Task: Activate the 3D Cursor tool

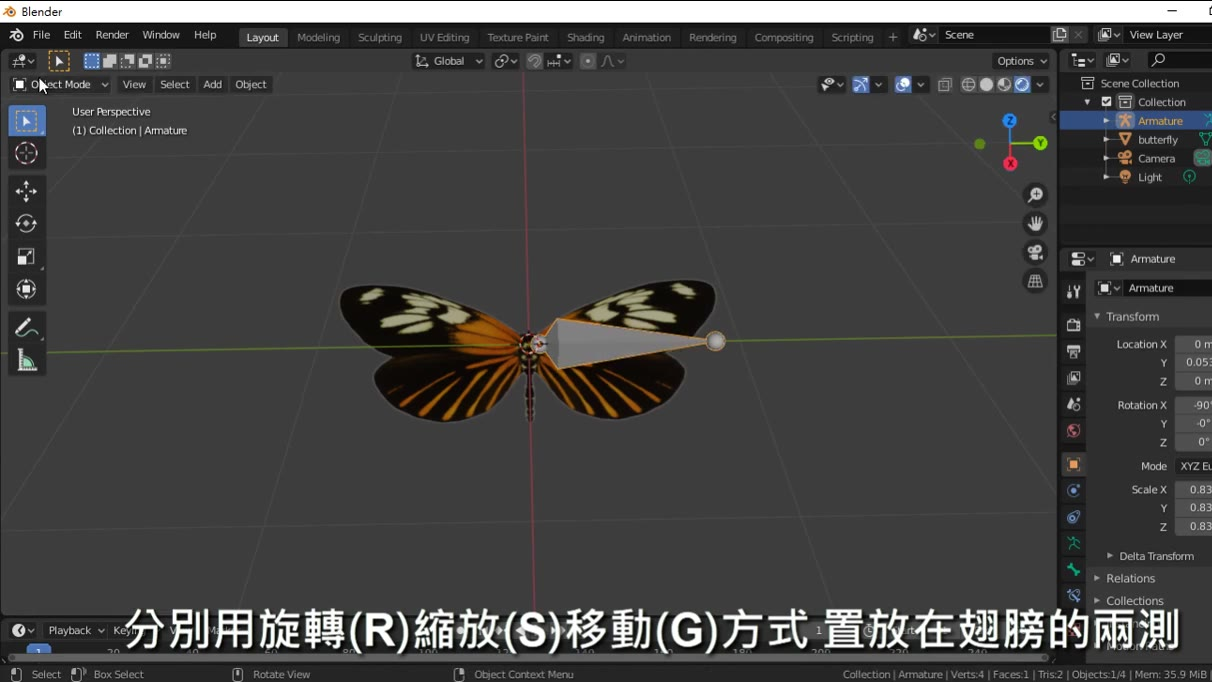Action: (26, 153)
